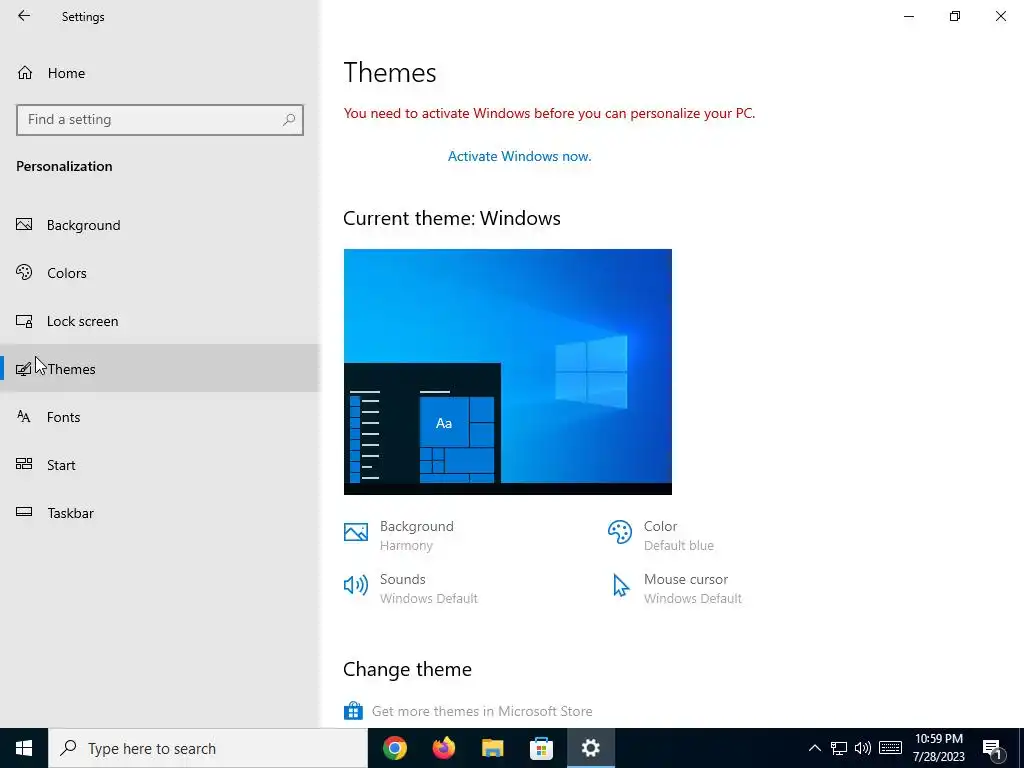1024x768 pixels.
Task: Go to Lock screen settings
Action: click(x=160, y=321)
